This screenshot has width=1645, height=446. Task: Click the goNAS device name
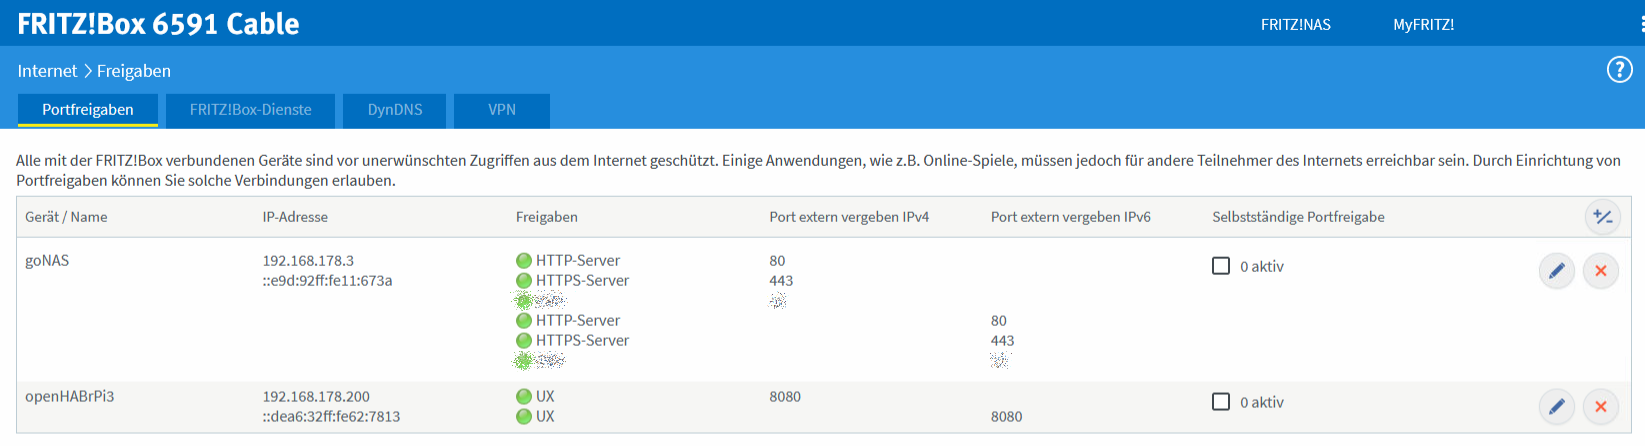[x=47, y=261]
